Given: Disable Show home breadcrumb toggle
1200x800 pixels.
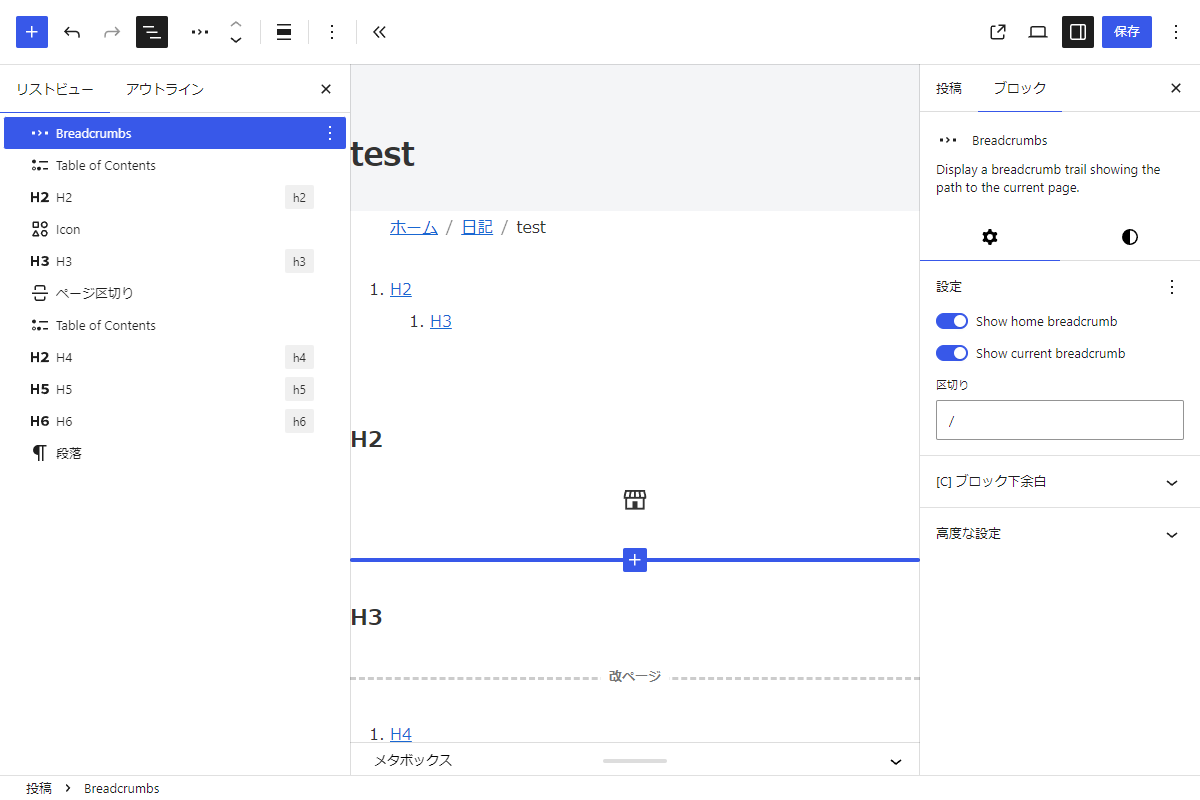Looking at the screenshot, I should tap(951, 321).
